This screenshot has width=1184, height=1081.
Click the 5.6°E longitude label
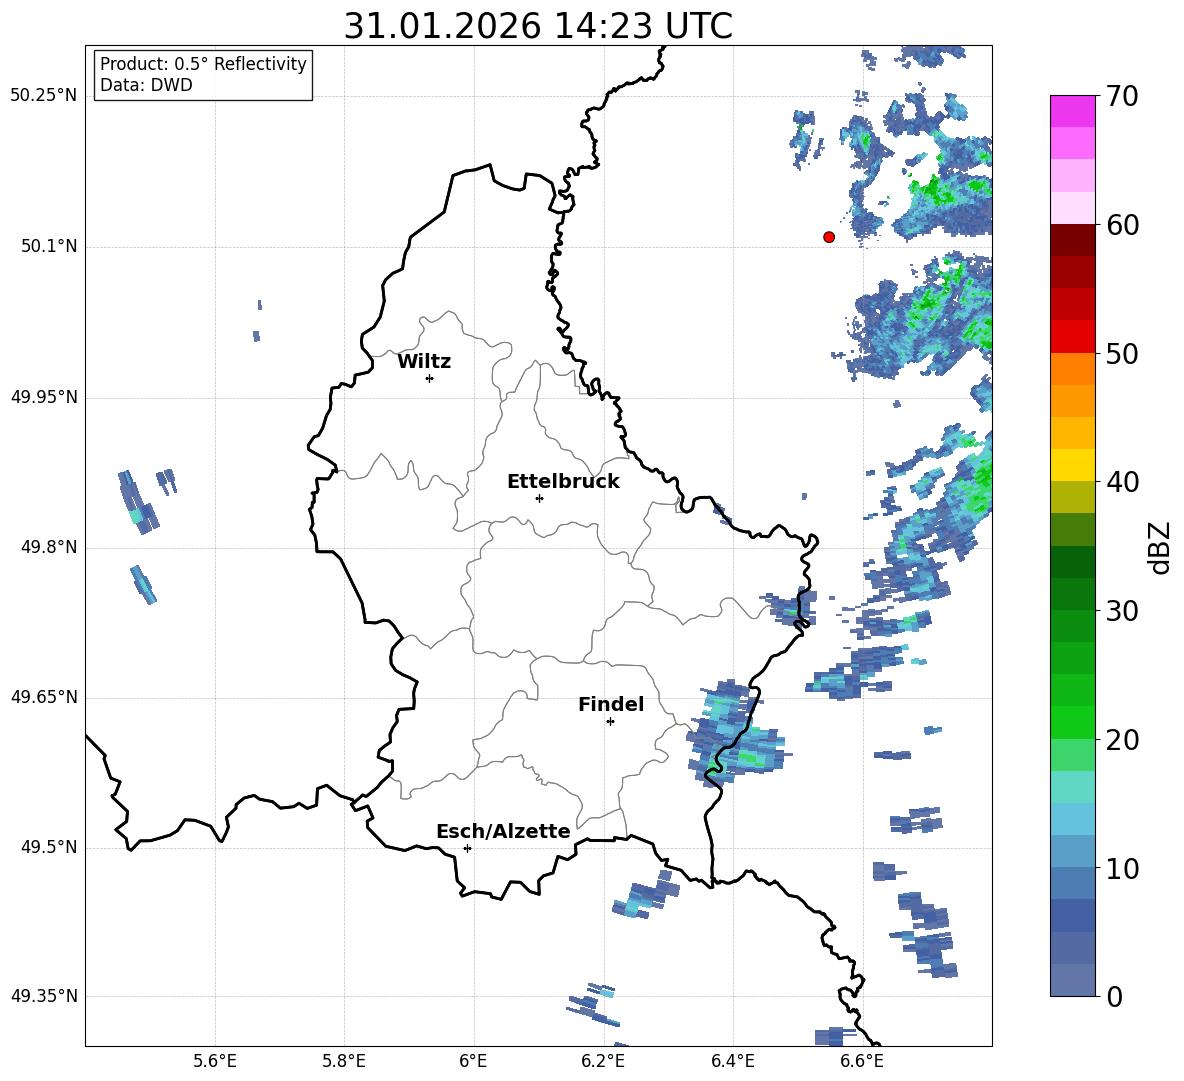pos(215,1061)
